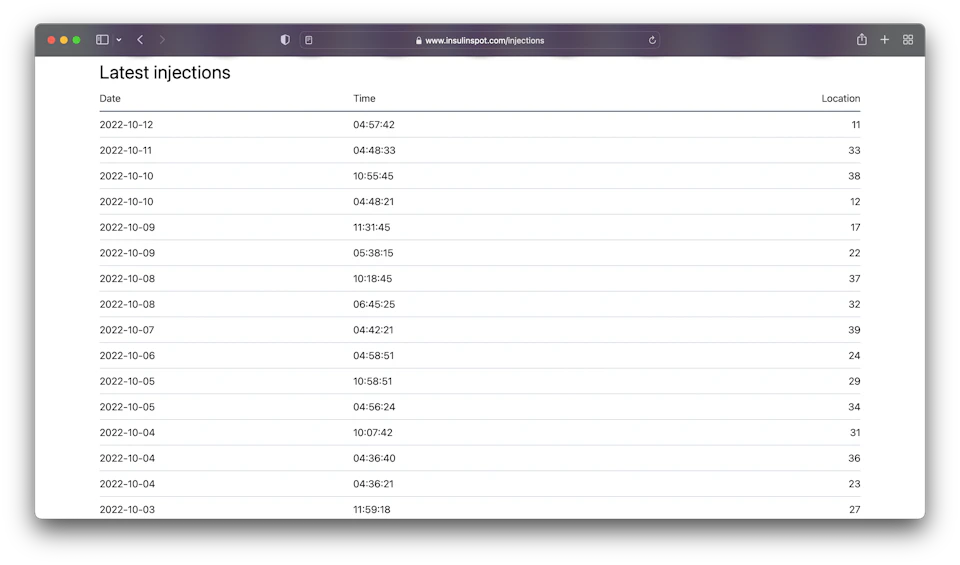The image size is (960, 565).
Task: Show the tab overview grid
Action: coord(908,40)
